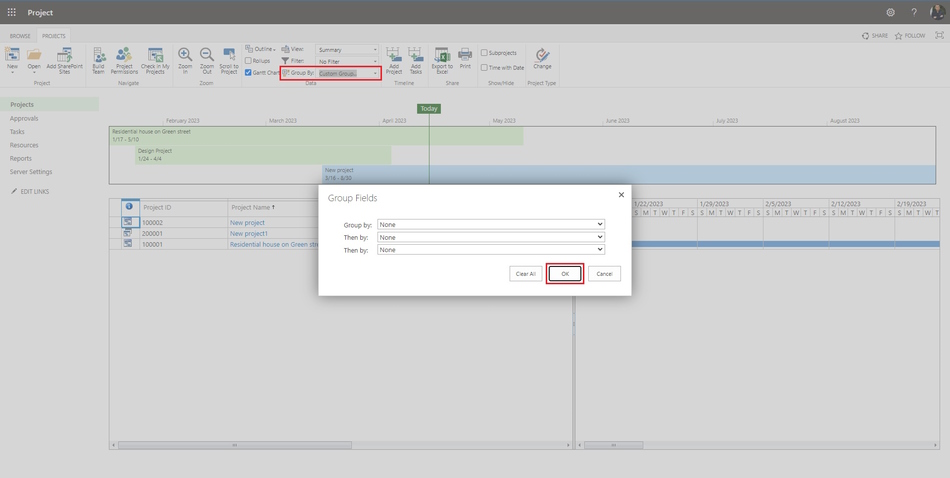Click the Clear All button

(x=525, y=274)
